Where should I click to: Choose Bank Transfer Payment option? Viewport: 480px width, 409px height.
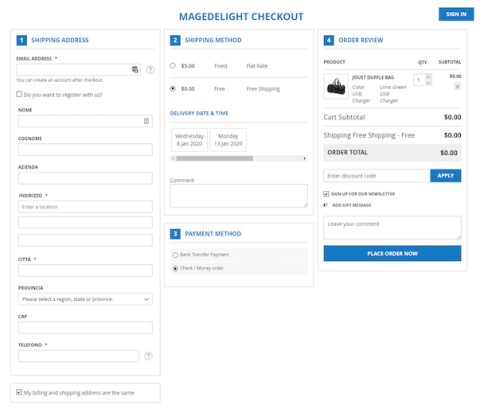coord(175,255)
